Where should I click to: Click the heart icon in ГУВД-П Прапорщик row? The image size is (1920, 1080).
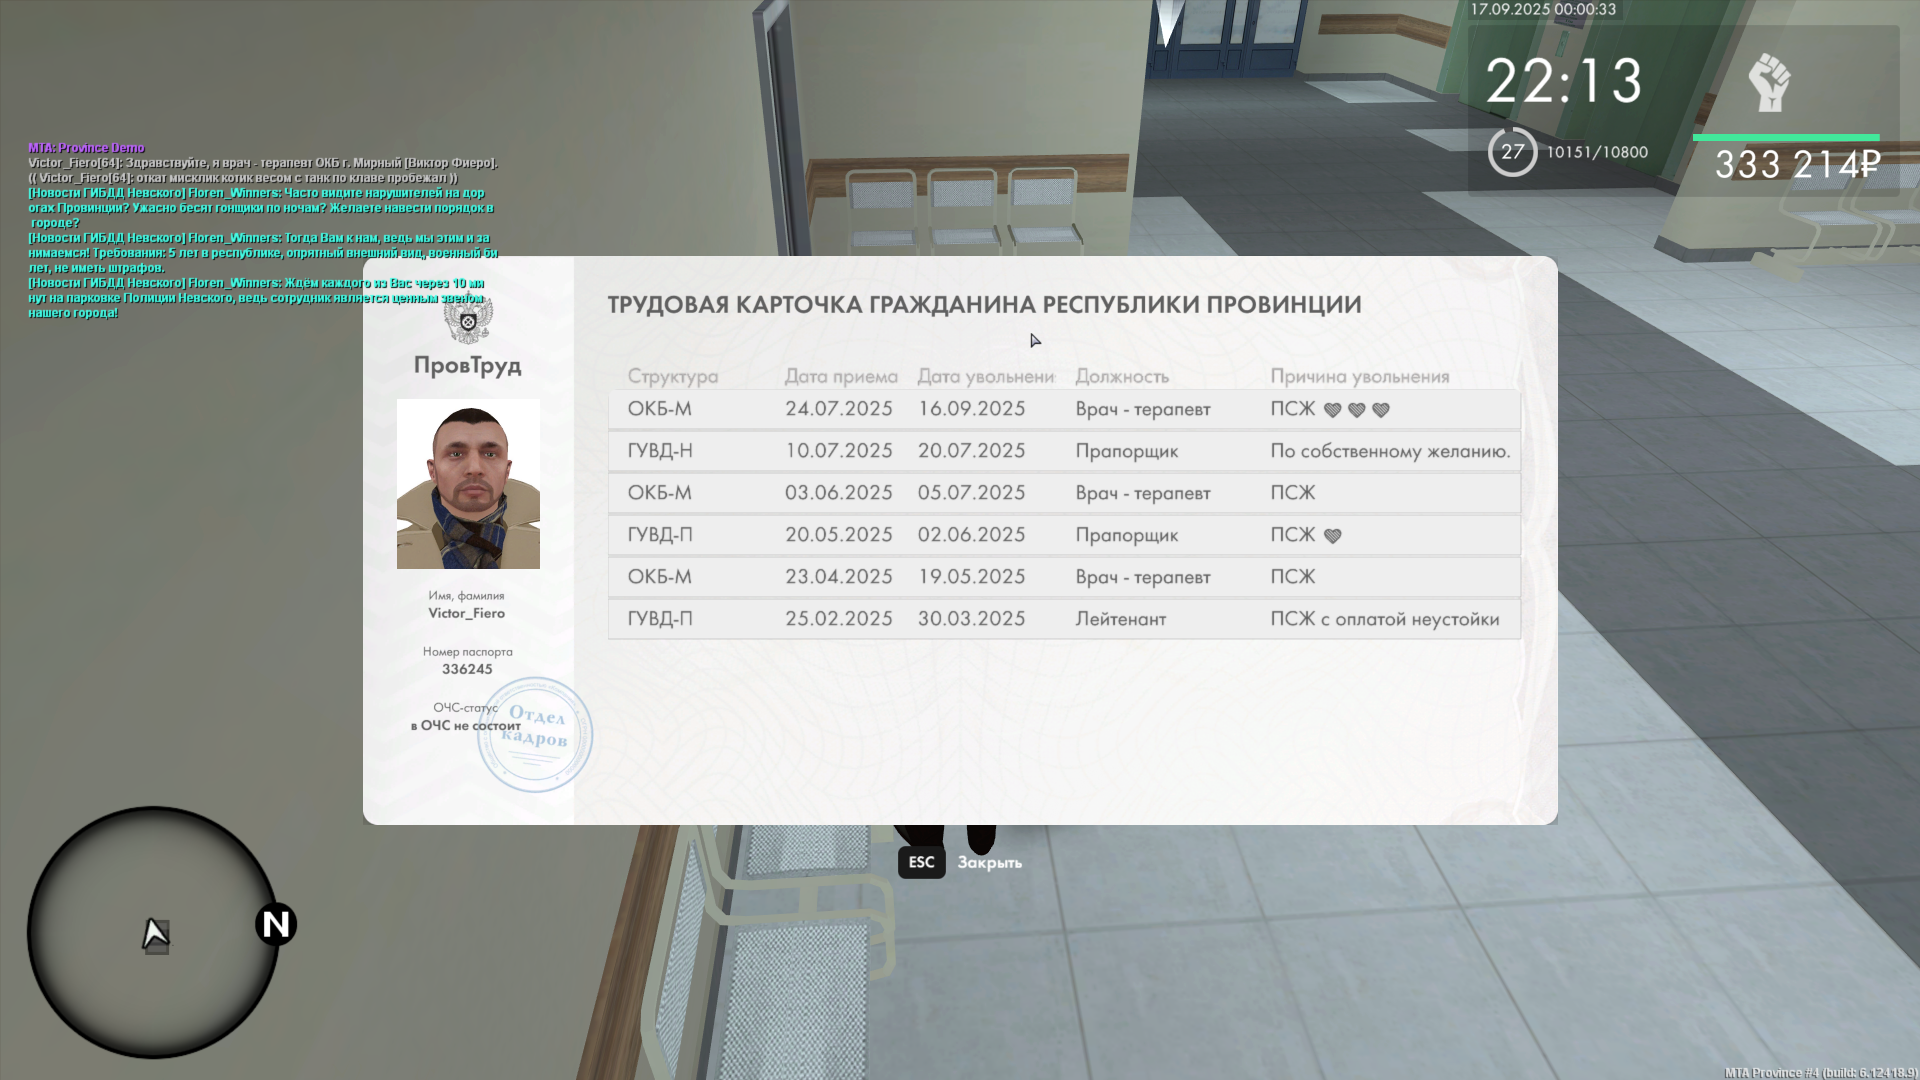click(1332, 536)
